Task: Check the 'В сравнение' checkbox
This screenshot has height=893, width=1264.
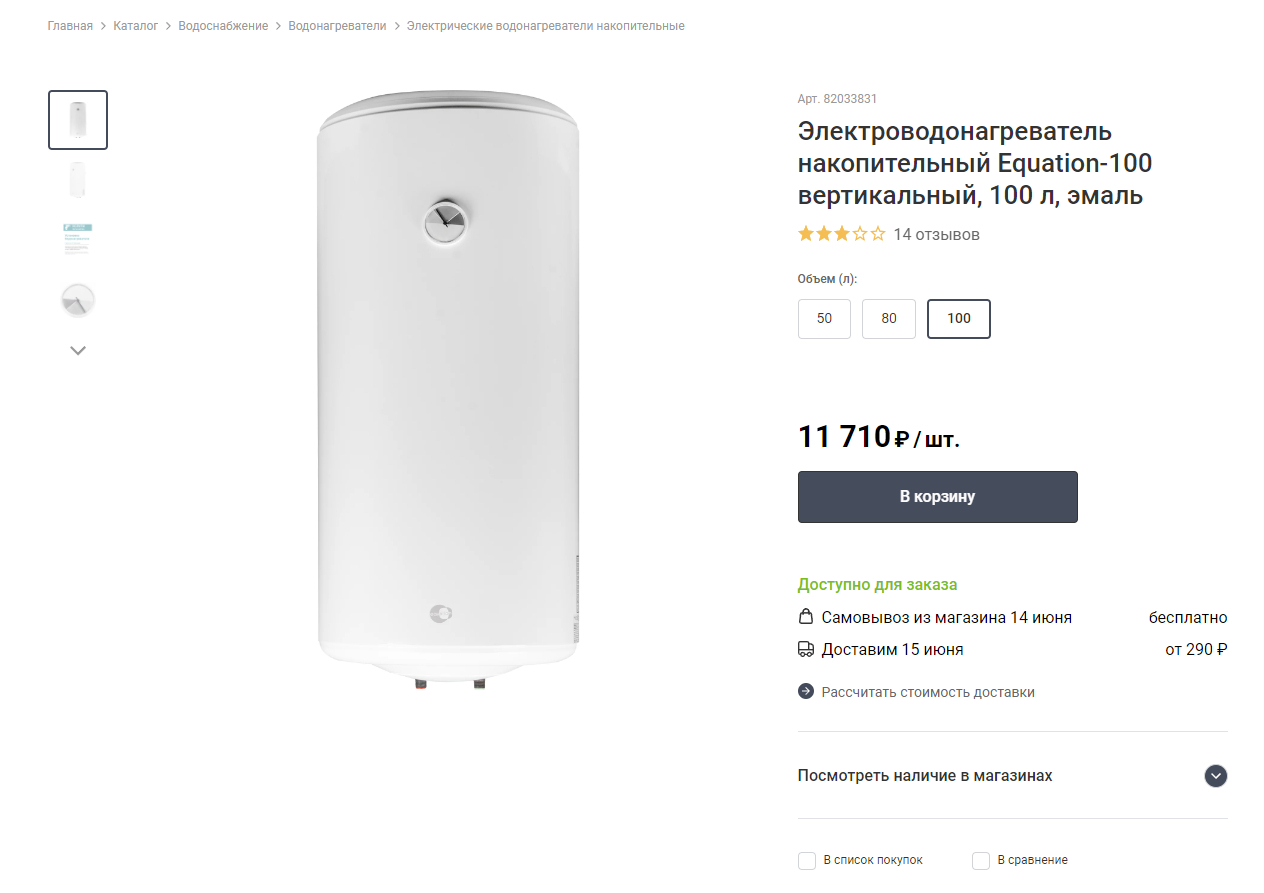Action: [x=981, y=860]
